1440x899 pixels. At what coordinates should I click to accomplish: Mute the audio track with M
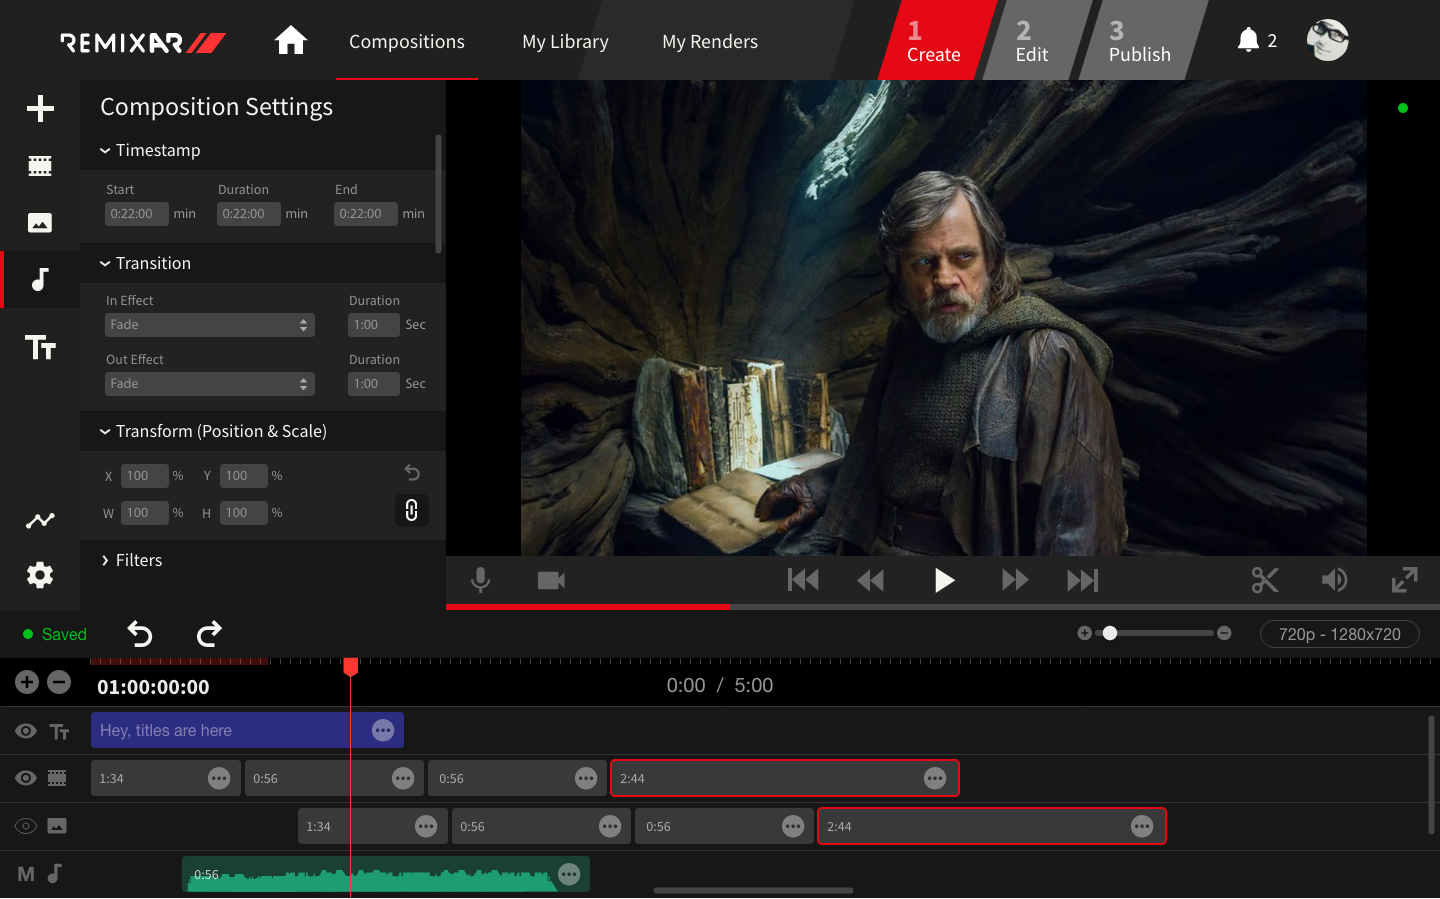(x=26, y=874)
